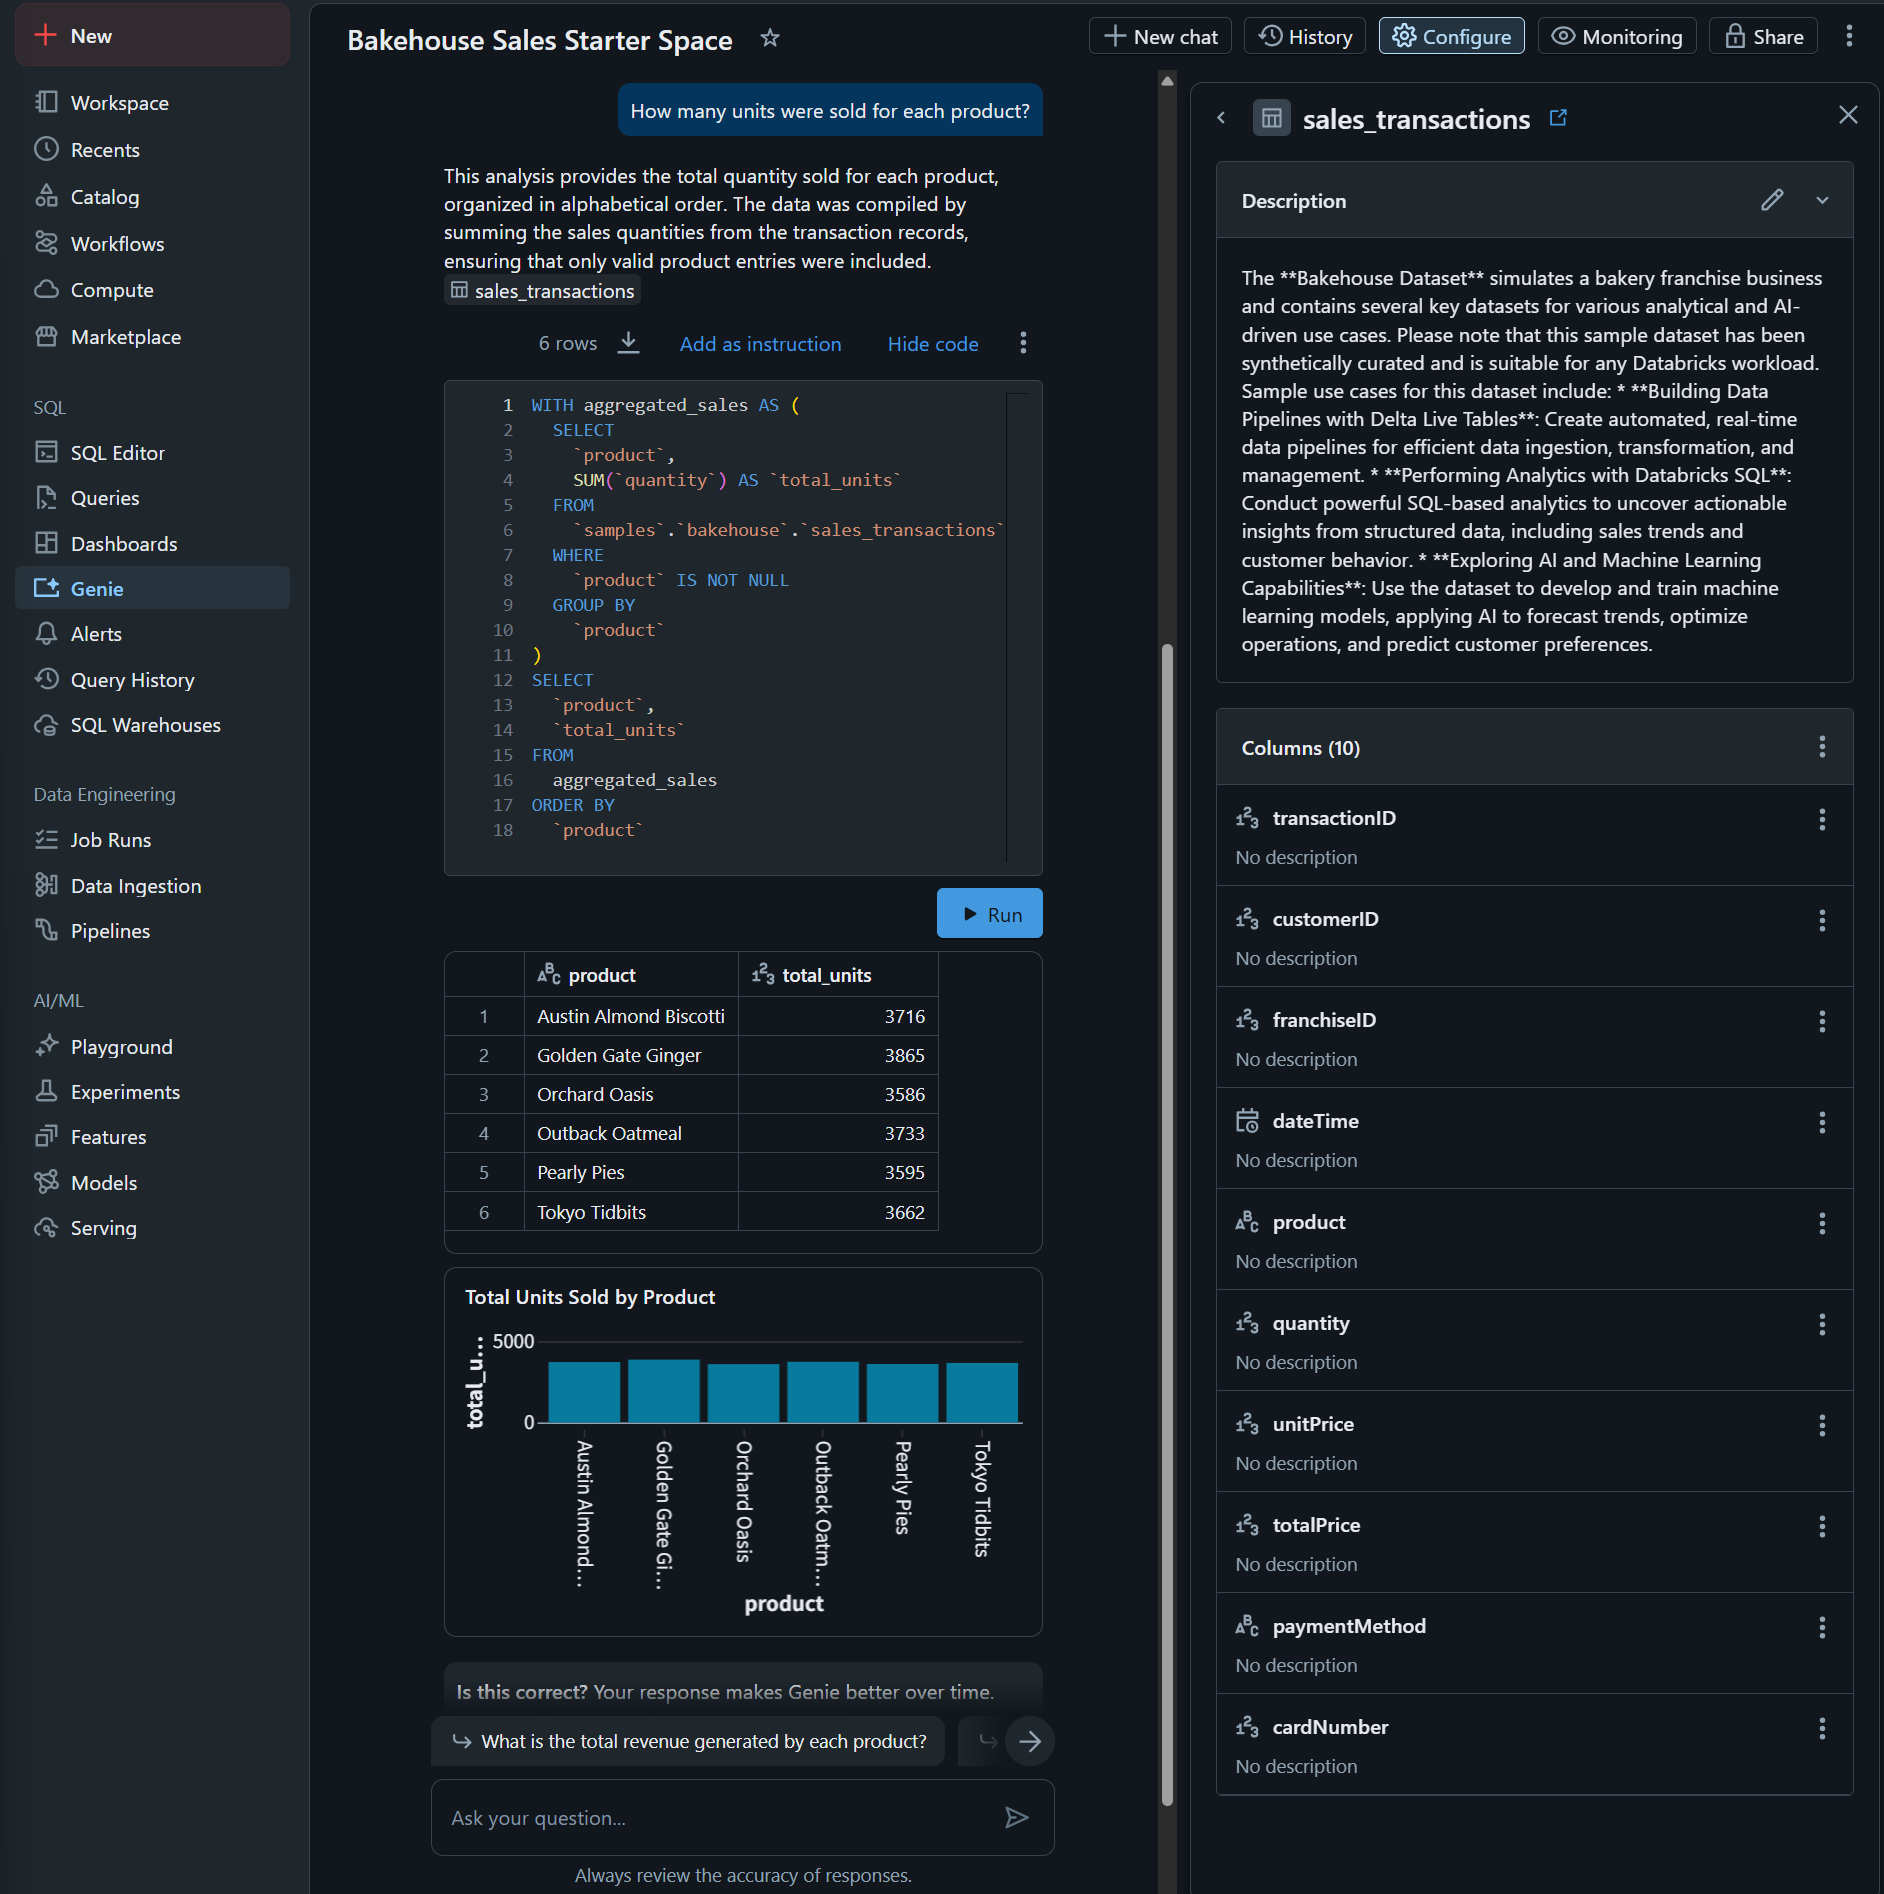Open Features

[152, 1137]
